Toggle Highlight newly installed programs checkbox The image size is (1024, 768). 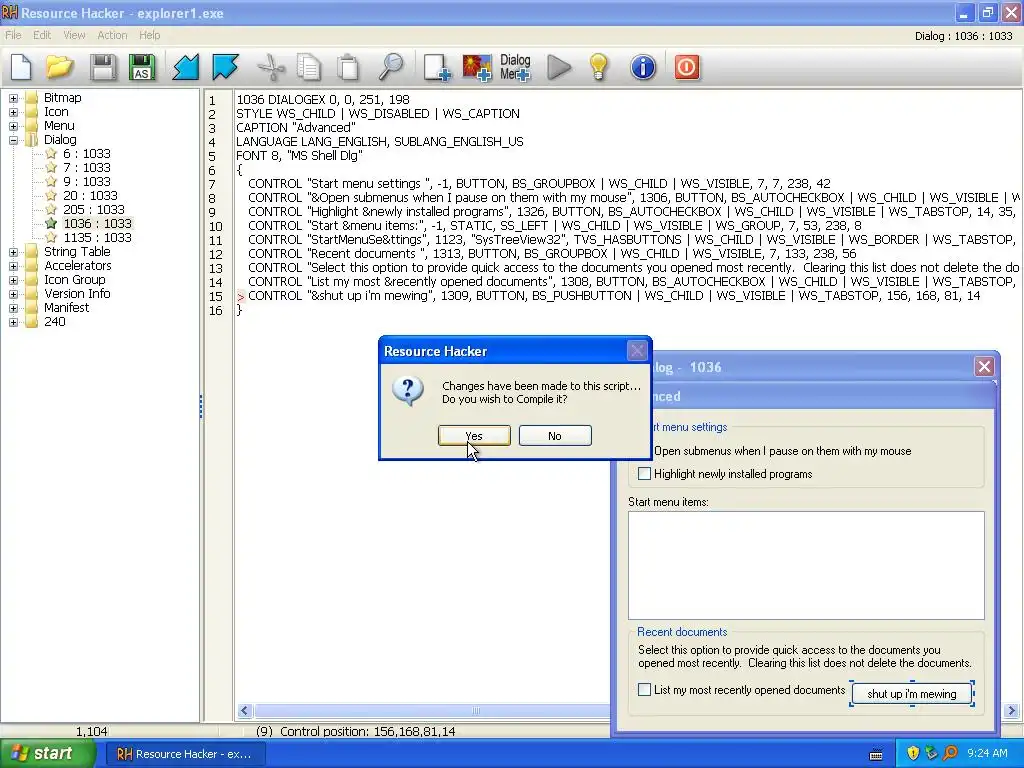coord(645,473)
